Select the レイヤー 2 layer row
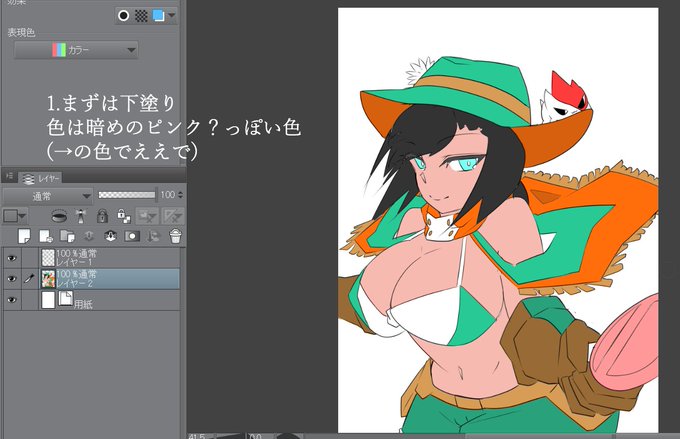Viewport: 680px width, 439px height. 92,279
